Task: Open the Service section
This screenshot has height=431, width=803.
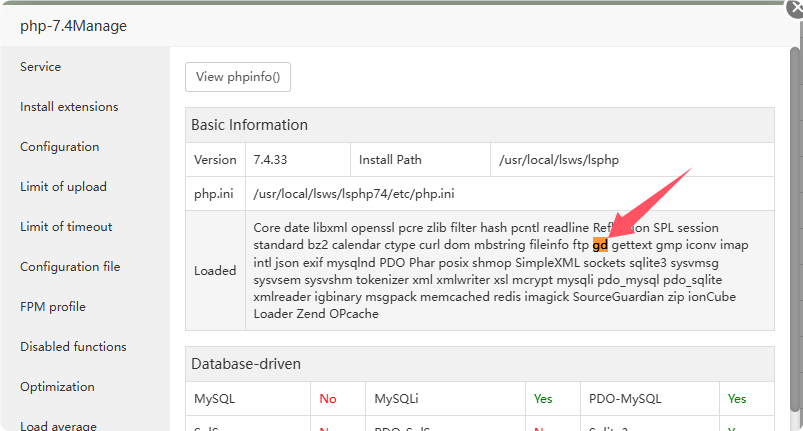Action: click(41, 67)
